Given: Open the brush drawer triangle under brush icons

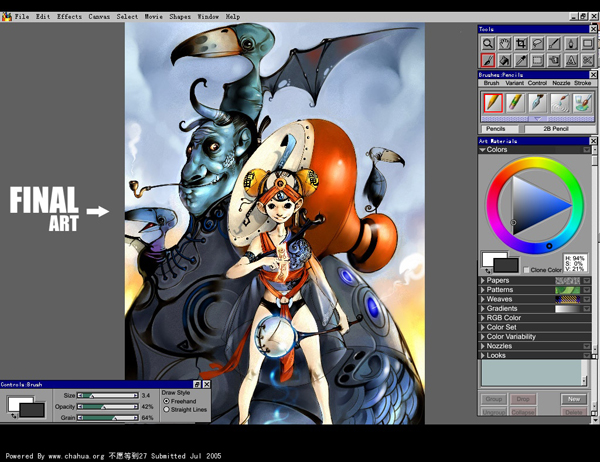Looking at the screenshot, I should click(537, 119).
